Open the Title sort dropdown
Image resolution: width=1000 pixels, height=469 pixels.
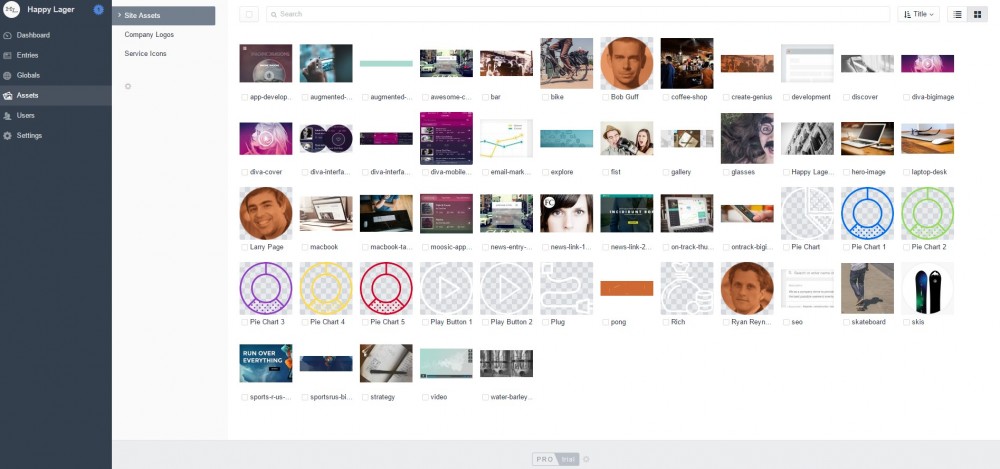click(918, 14)
